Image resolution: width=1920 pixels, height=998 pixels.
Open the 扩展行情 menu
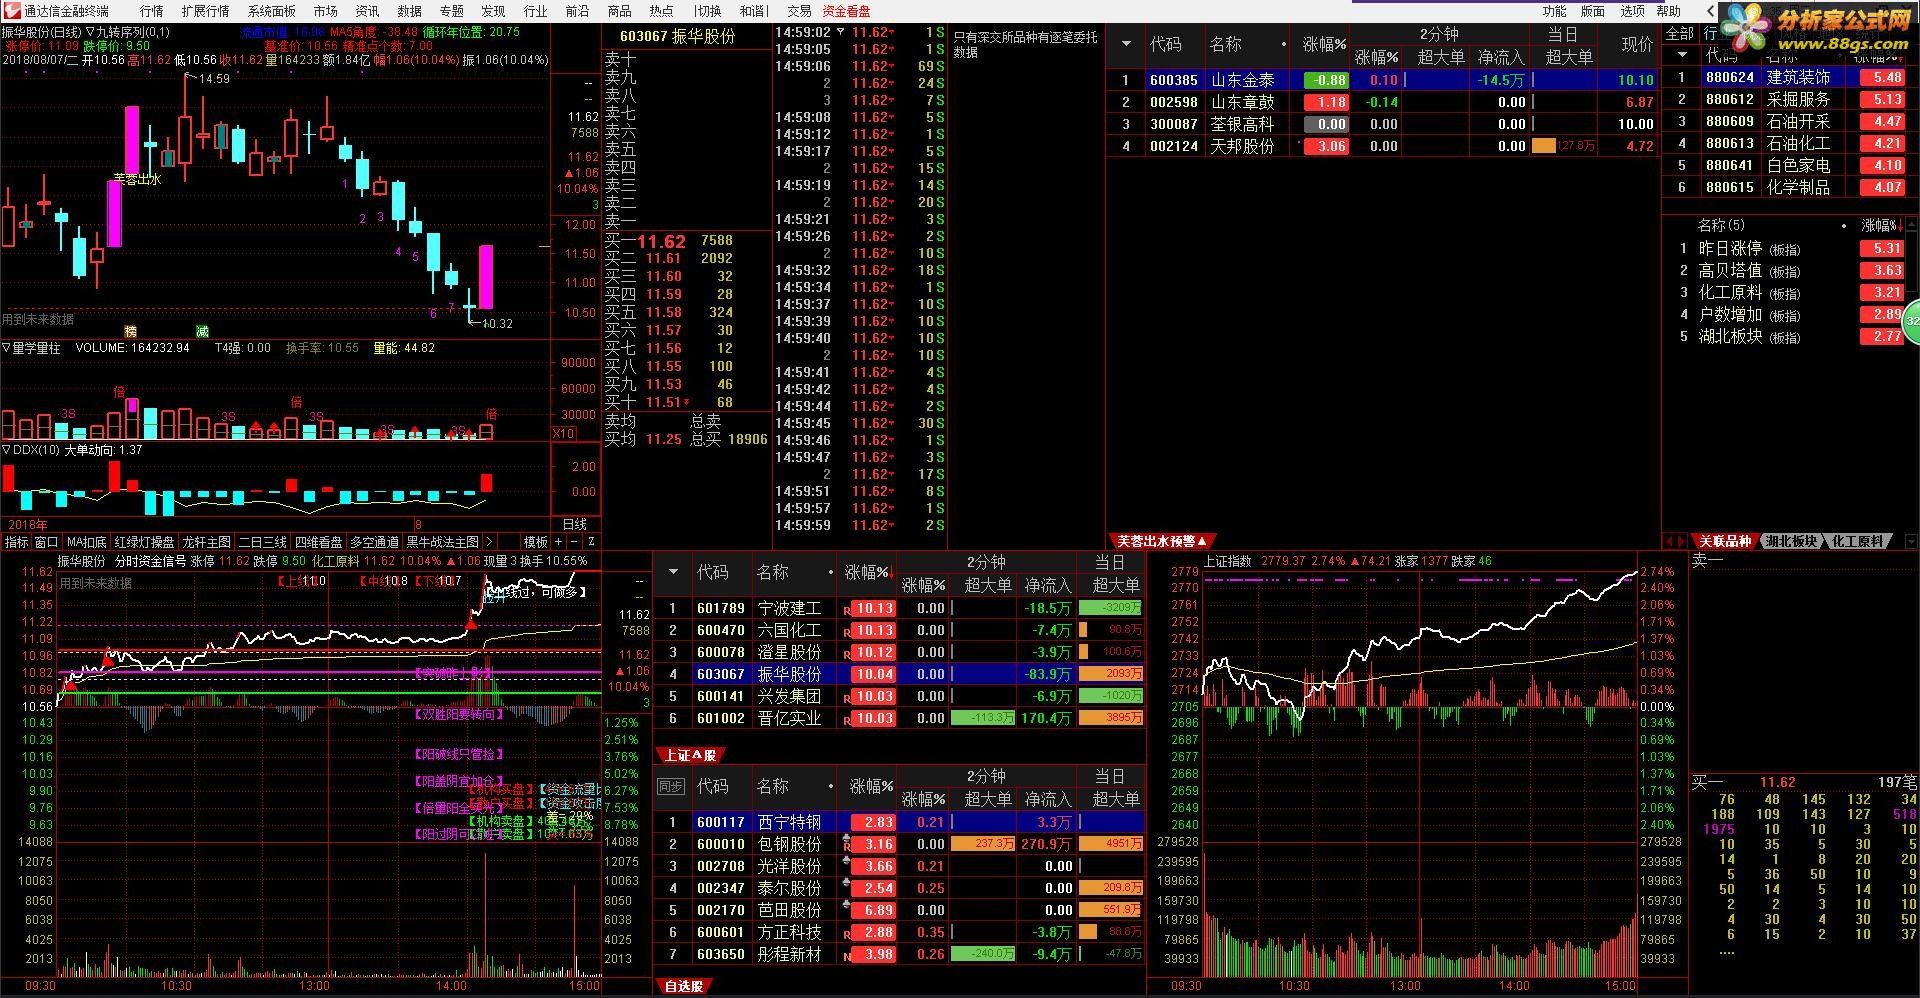(x=205, y=11)
